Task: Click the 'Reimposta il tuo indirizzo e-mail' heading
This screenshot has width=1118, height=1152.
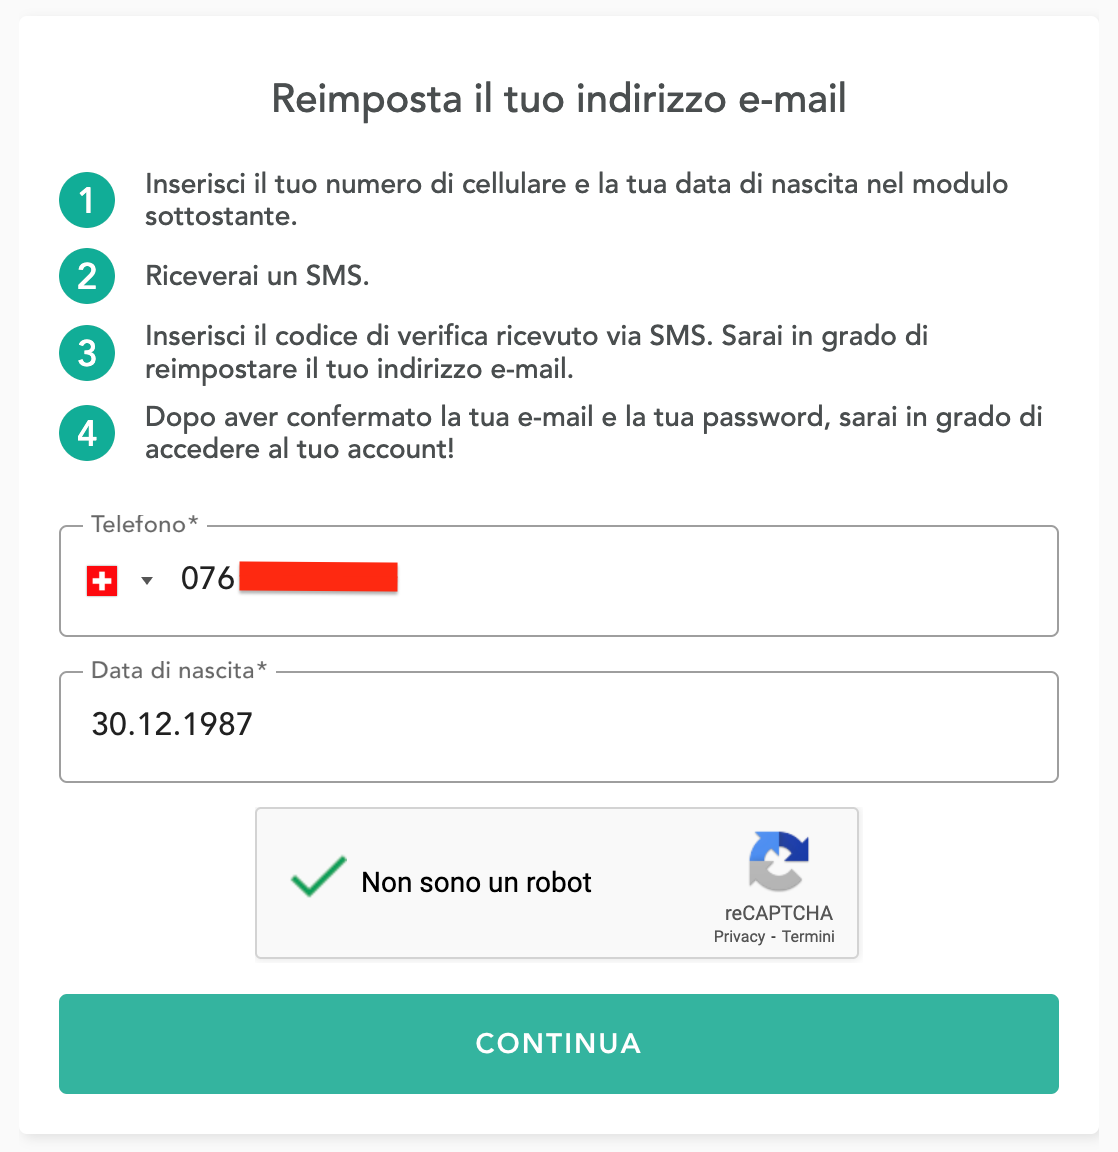Action: [559, 99]
